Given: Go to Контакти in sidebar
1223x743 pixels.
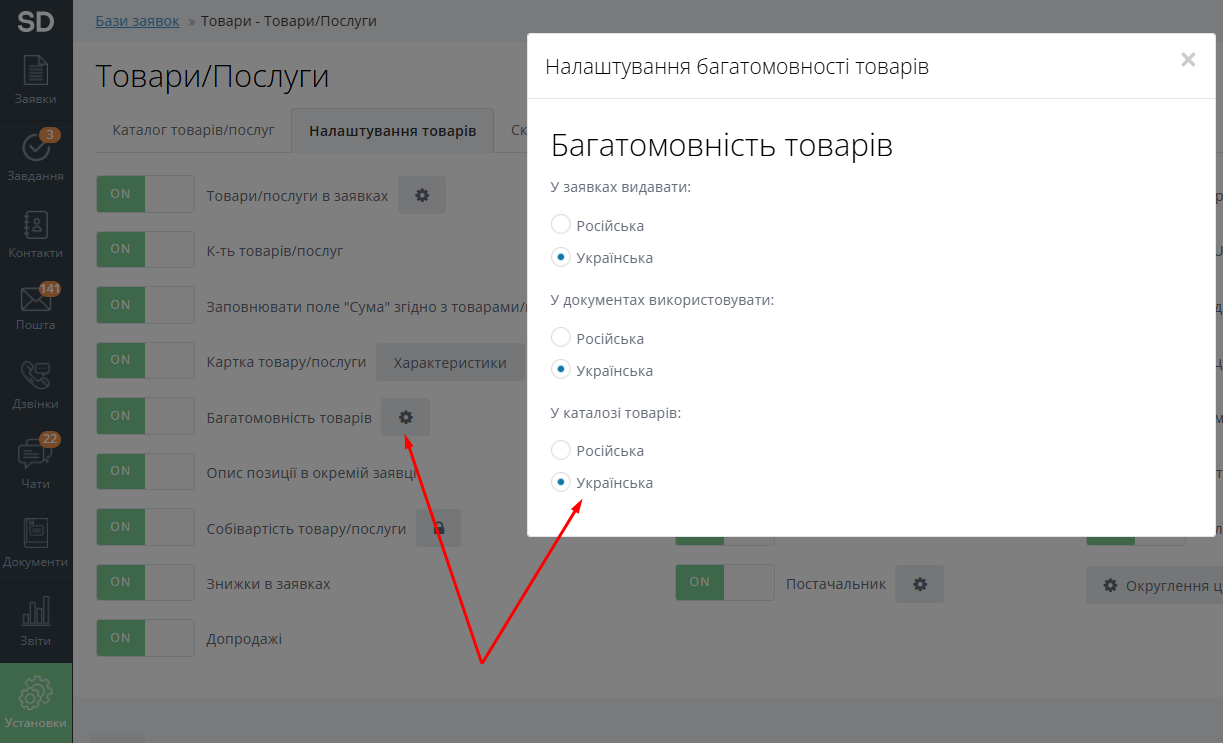Looking at the screenshot, I should (36, 234).
